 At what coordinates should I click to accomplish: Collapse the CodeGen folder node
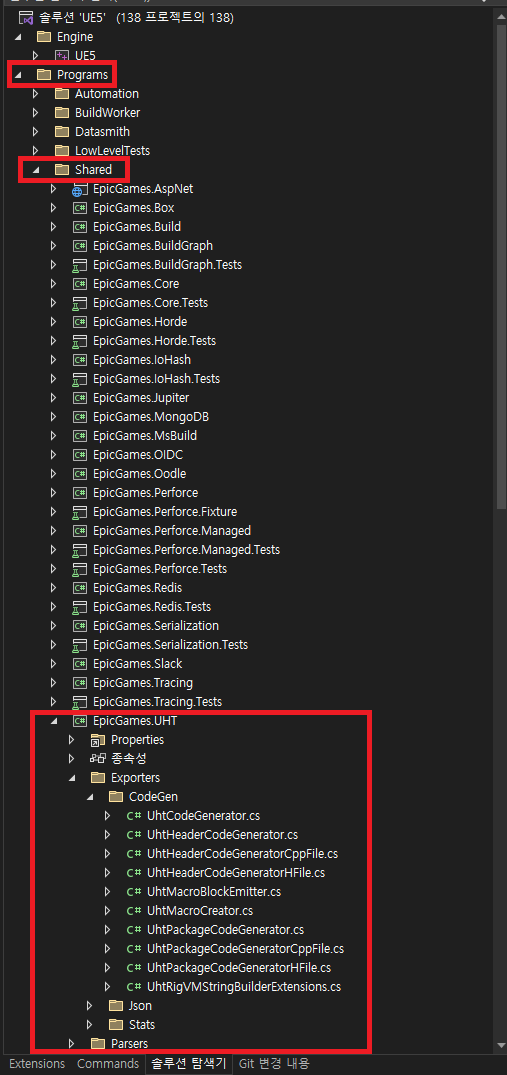point(90,797)
